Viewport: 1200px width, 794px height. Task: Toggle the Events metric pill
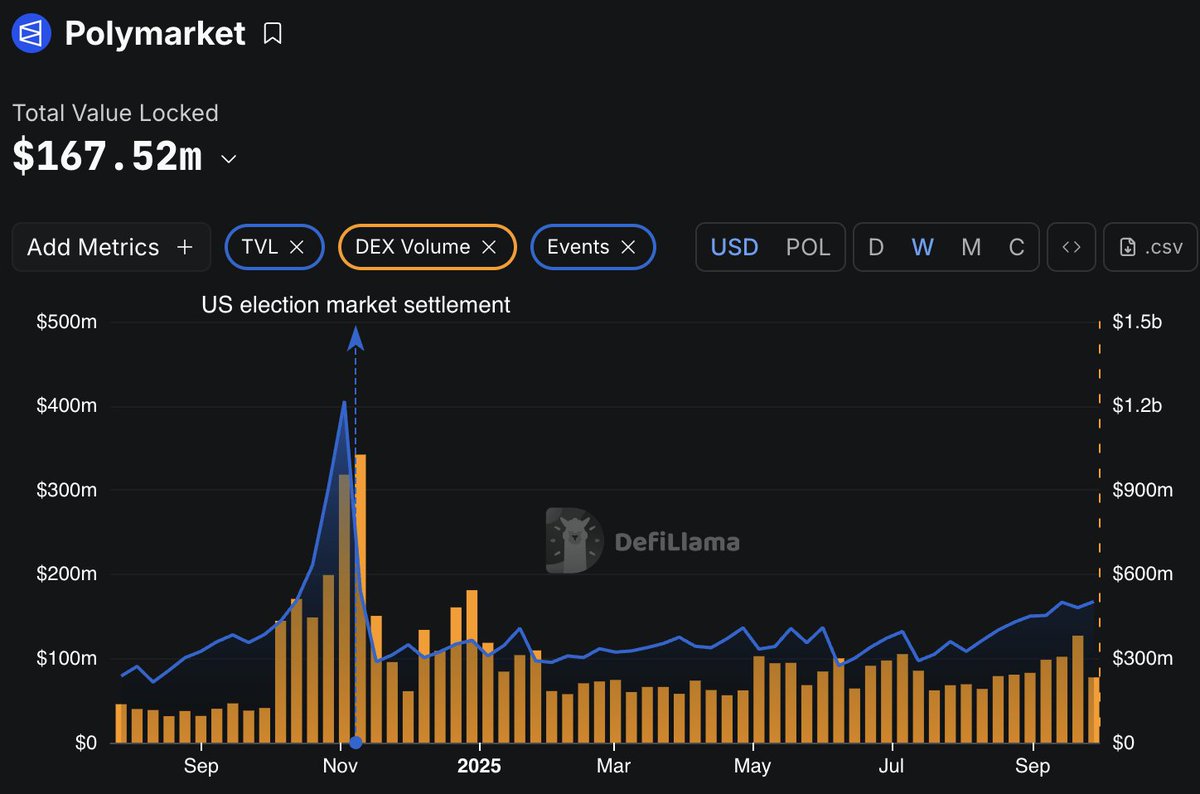tap(593, 247)
